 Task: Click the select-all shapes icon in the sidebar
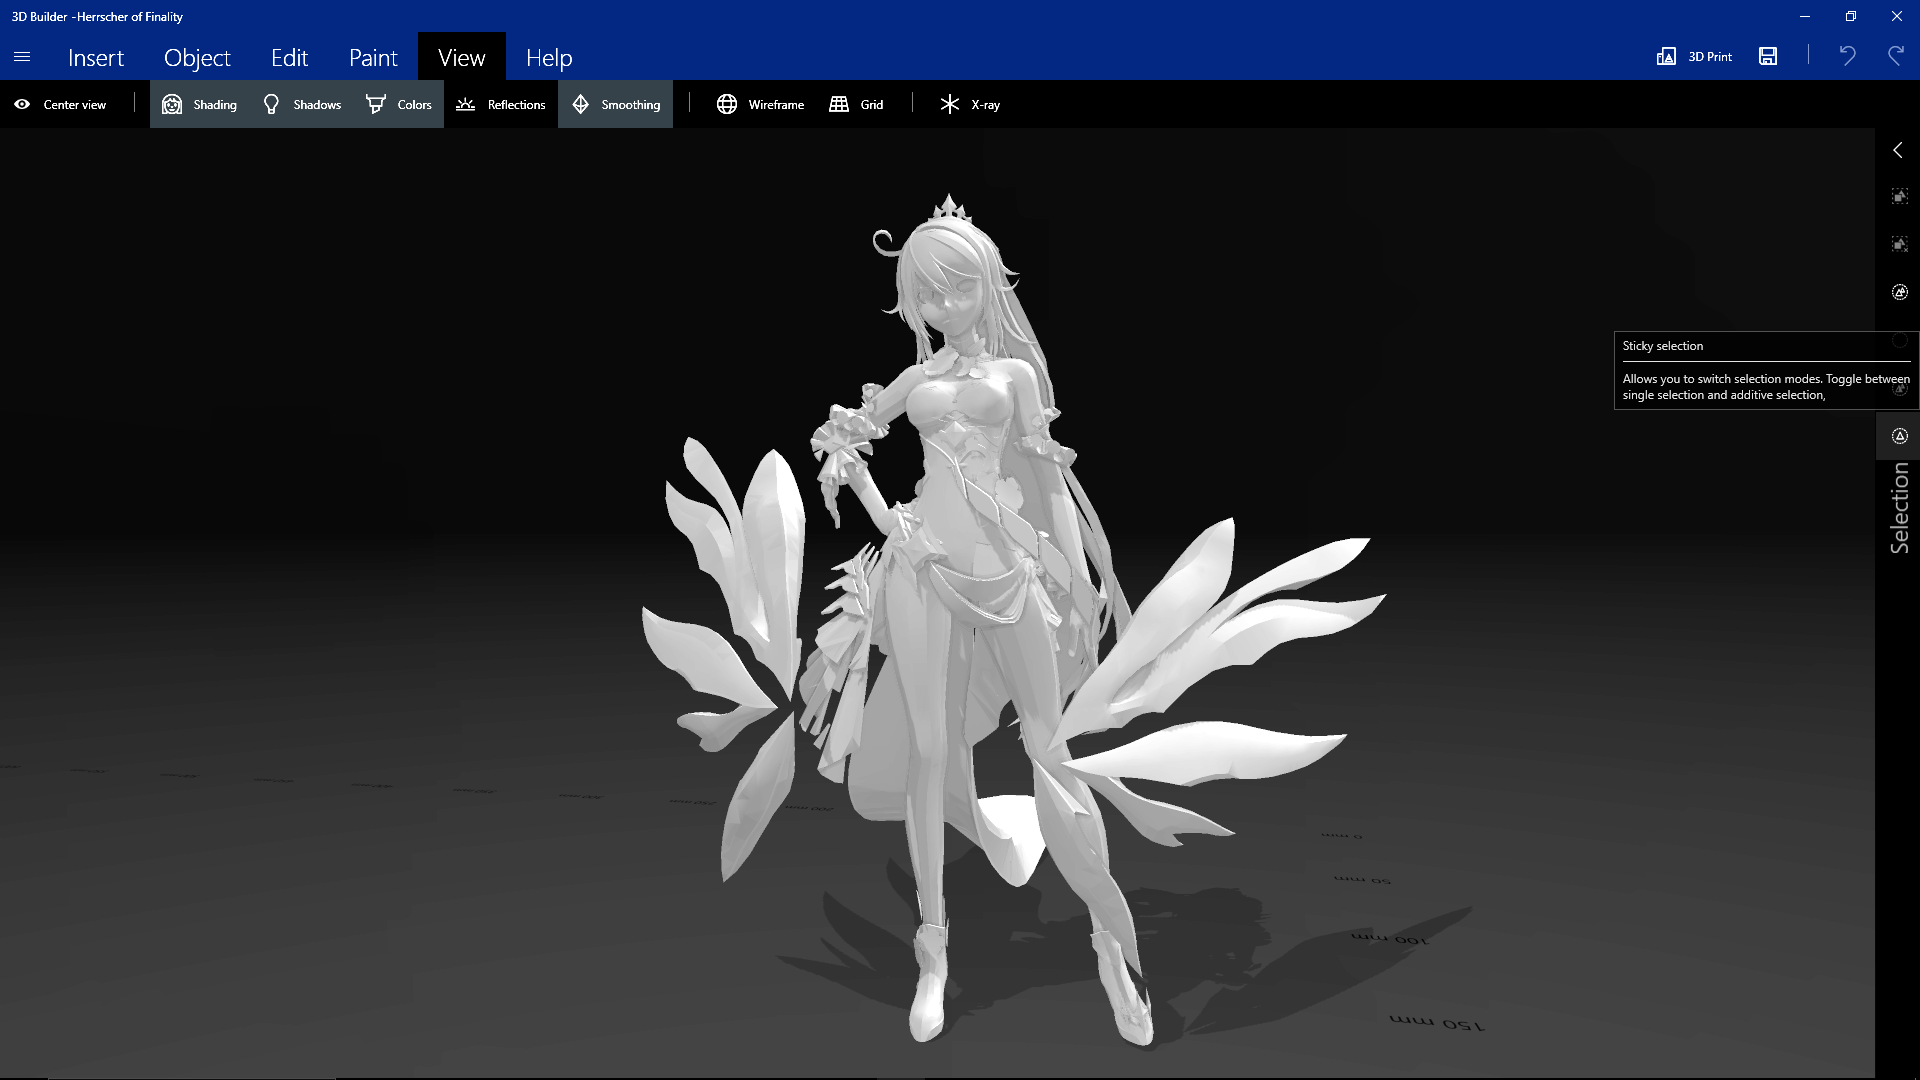1900,196
